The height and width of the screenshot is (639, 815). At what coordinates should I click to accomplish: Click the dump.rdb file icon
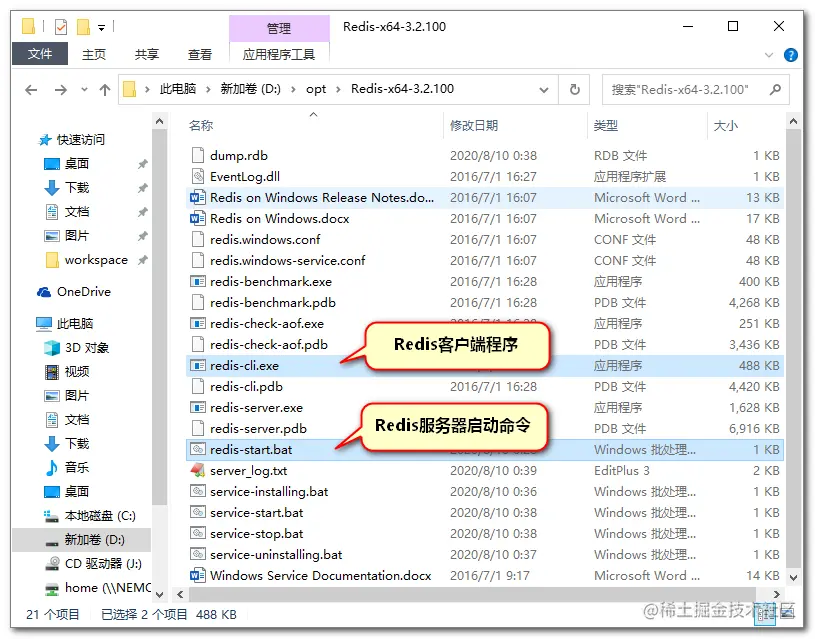pos(198,155)
